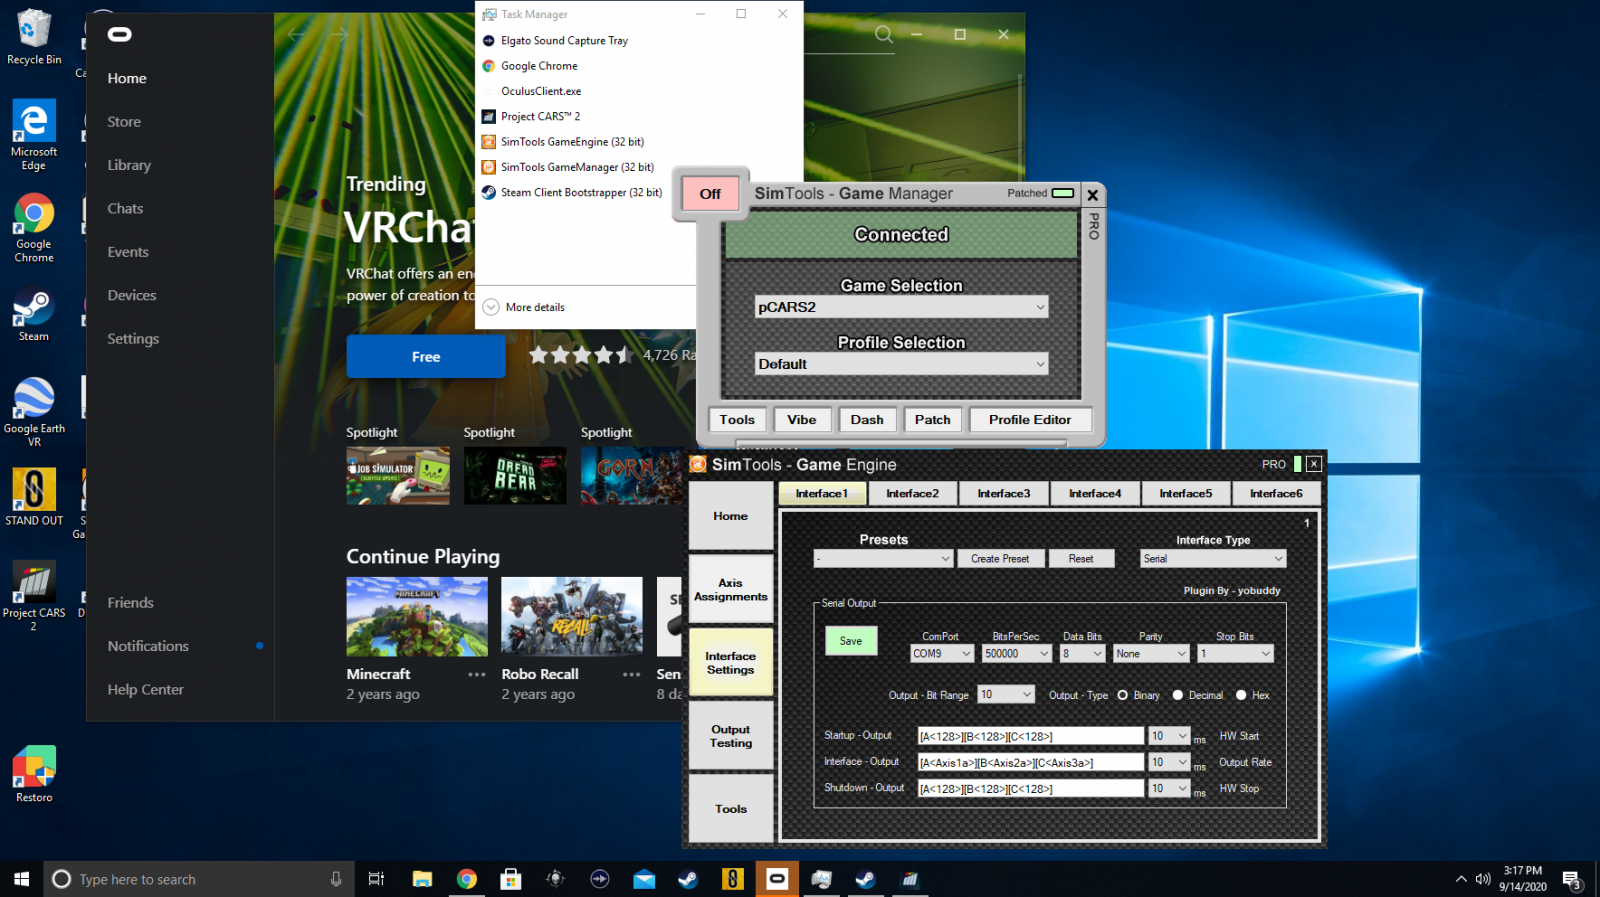
Task: Open the Output Bit Range dropdown
Action: coord(1006,695)
